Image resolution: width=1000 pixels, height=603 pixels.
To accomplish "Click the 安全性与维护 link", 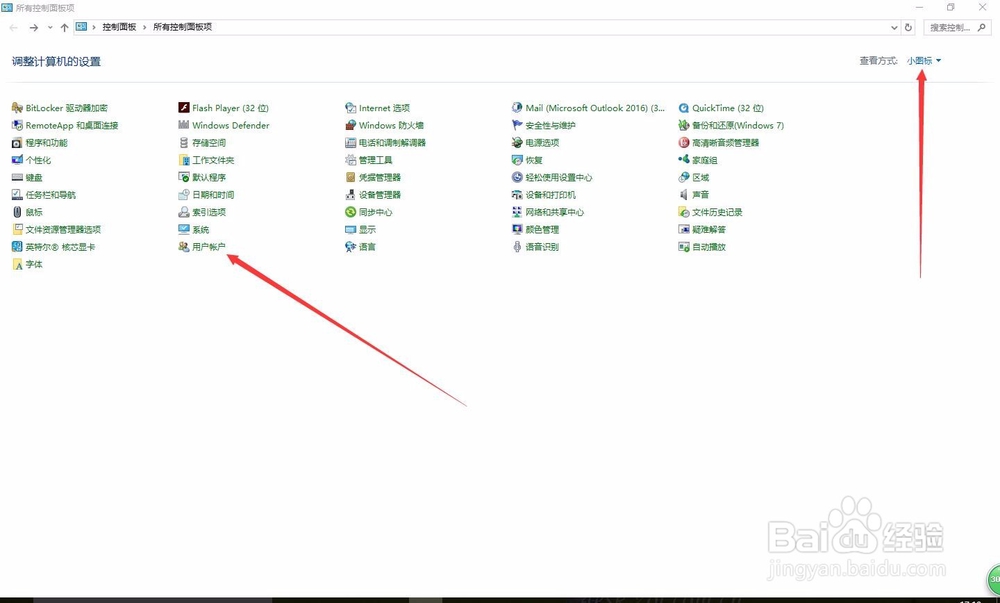I will pyautogui.click(x=550, y=126).
